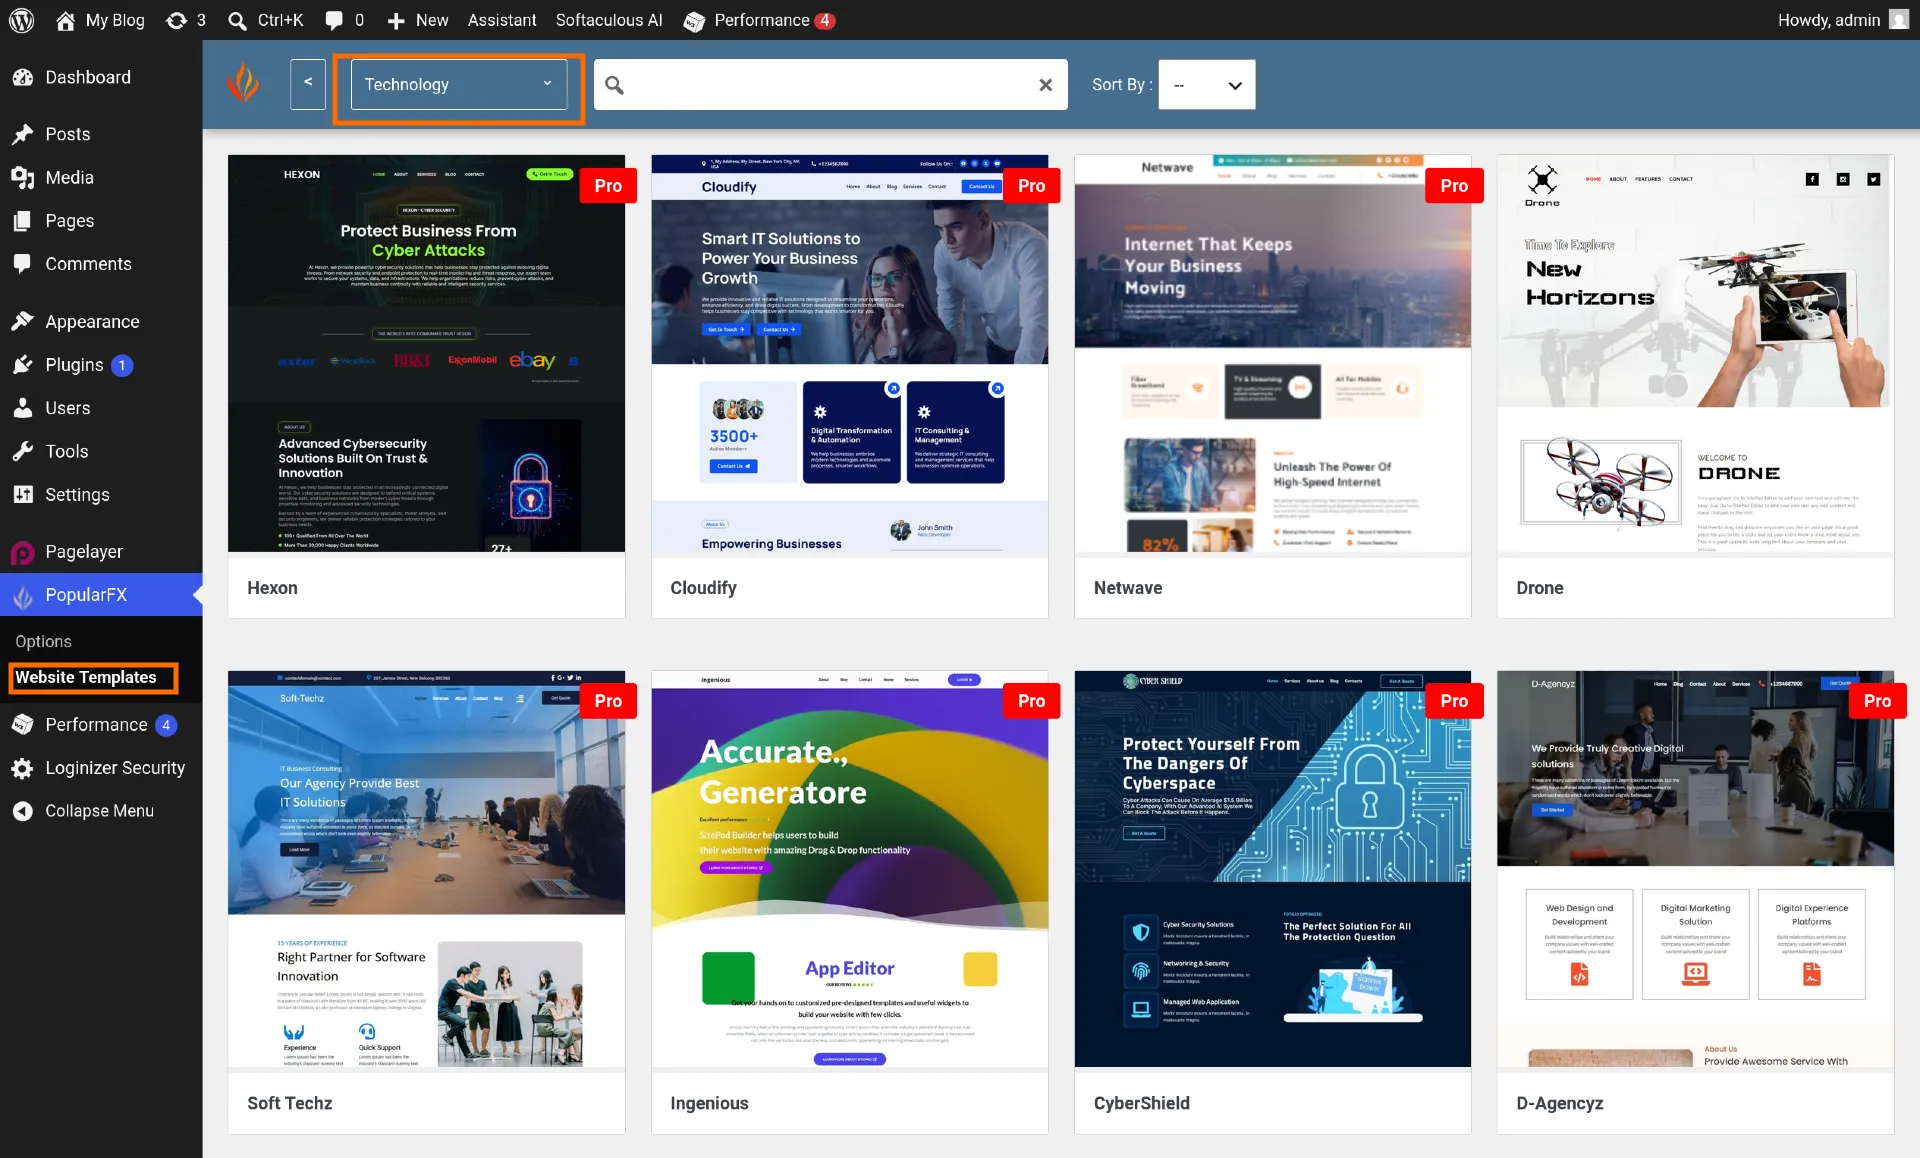Click the Pro badge on Hexon

608,185
